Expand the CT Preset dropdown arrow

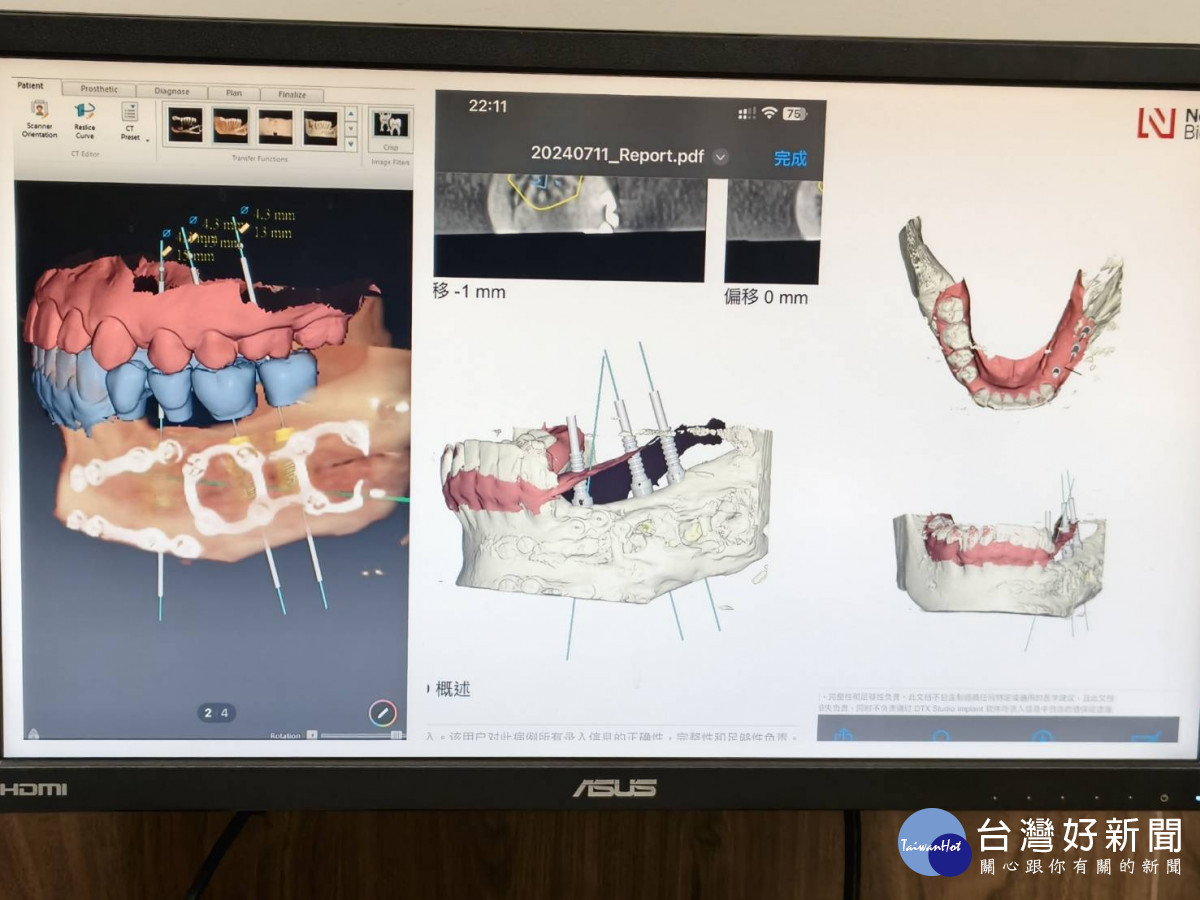pos(148,140)
